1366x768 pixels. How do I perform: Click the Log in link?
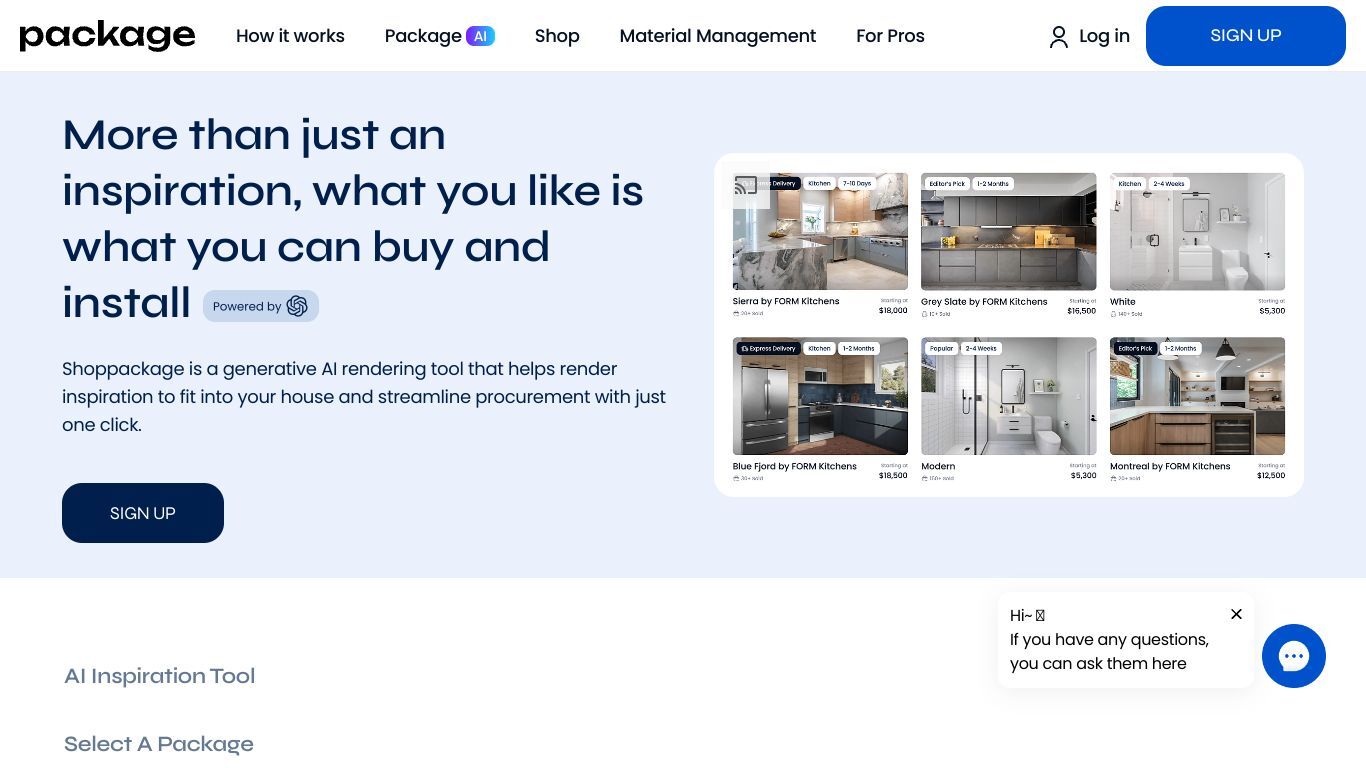[x=1104, y=36]
